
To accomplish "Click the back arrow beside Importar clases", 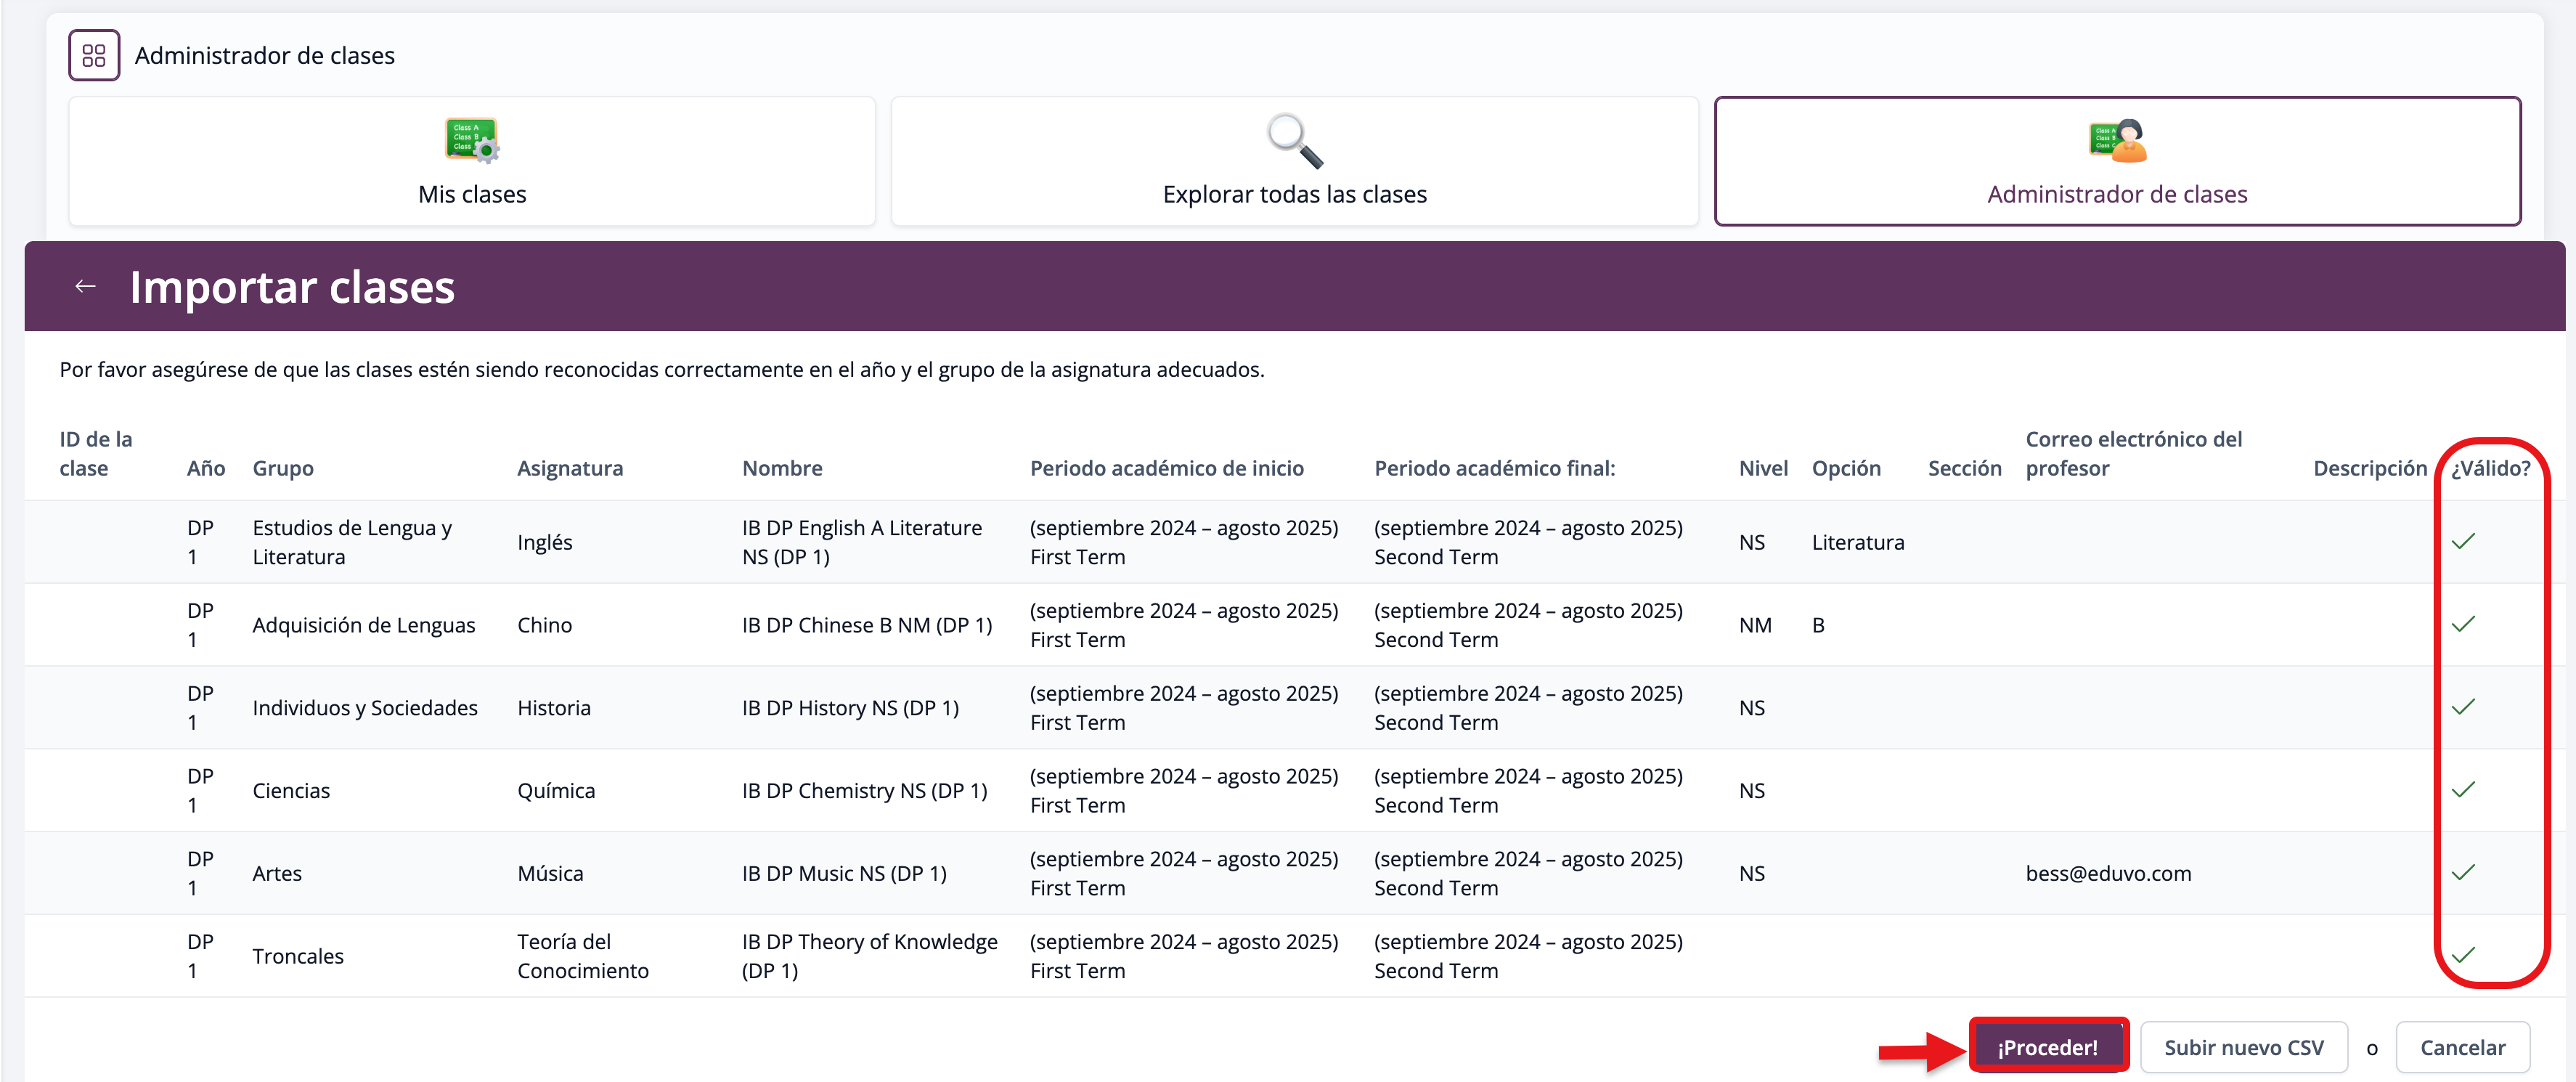I will 86,287.
